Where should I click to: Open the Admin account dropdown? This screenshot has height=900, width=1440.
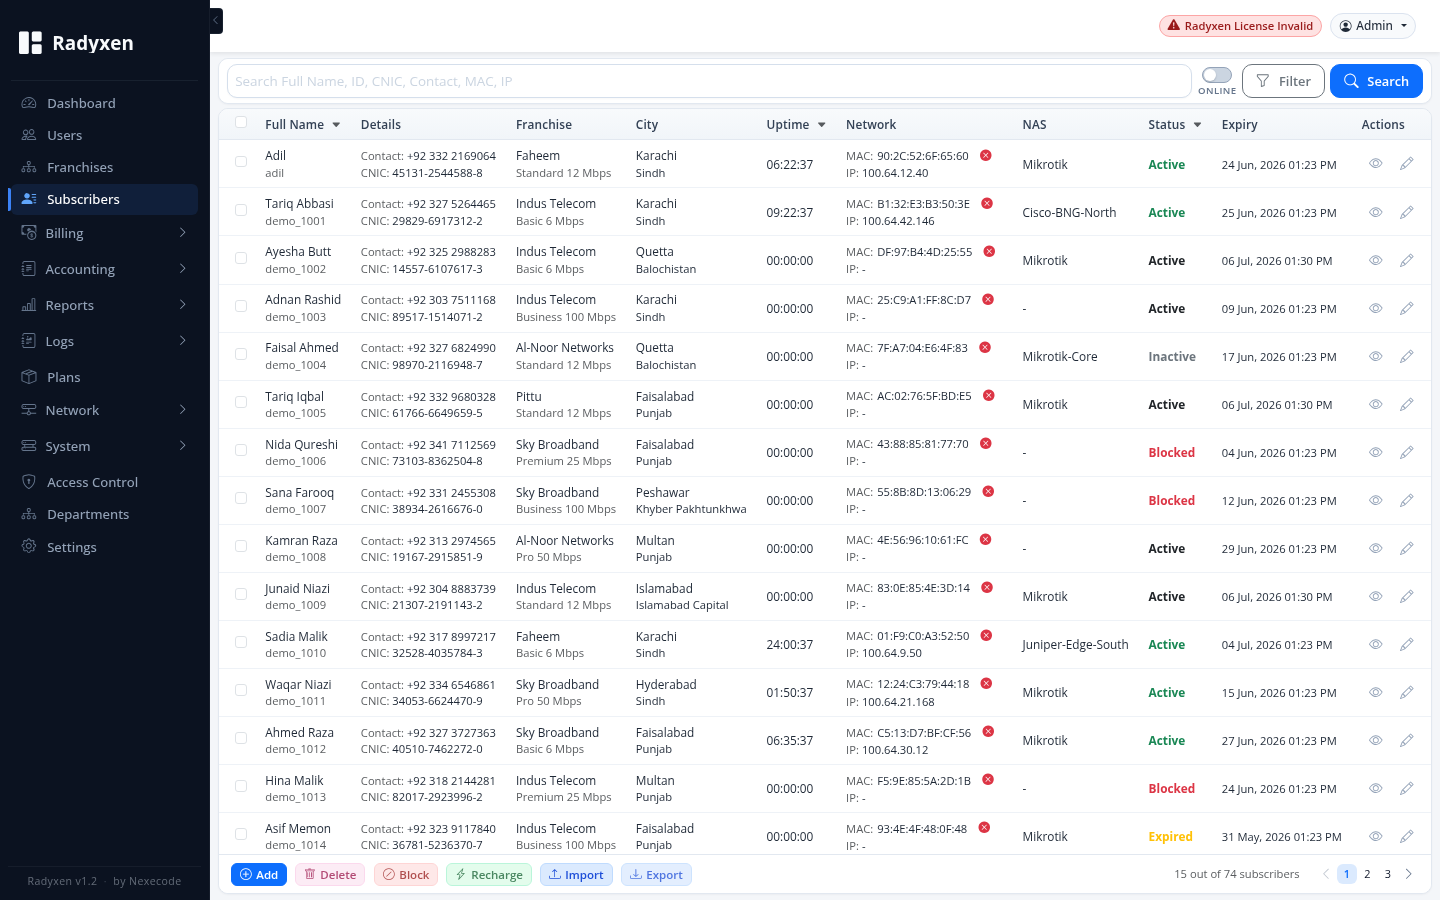[1373, 26]
